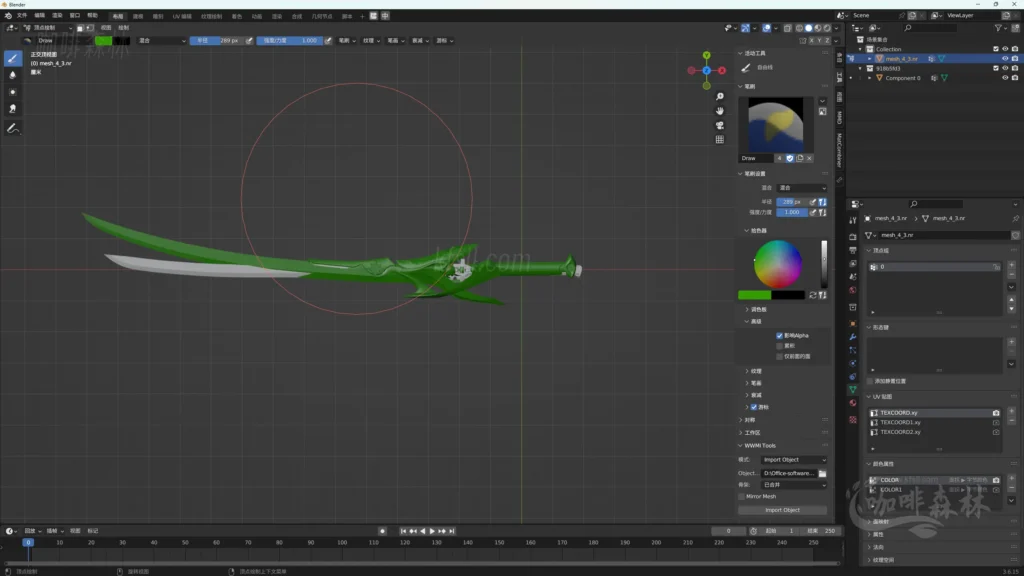This screenshot has width=1024, height=576.
Task: Open the 混合 blend mode dropdown in header
Action: (161, 41)
